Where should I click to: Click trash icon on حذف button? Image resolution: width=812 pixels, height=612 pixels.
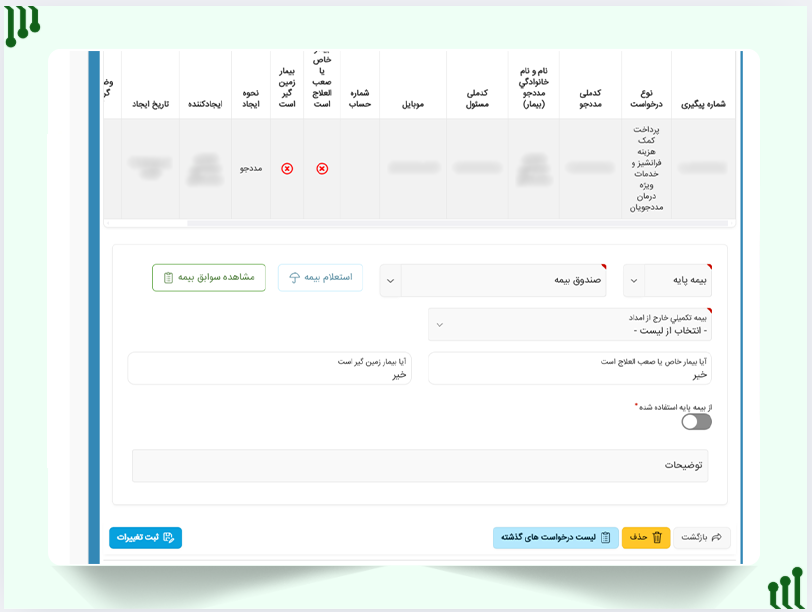click(657, 537)
